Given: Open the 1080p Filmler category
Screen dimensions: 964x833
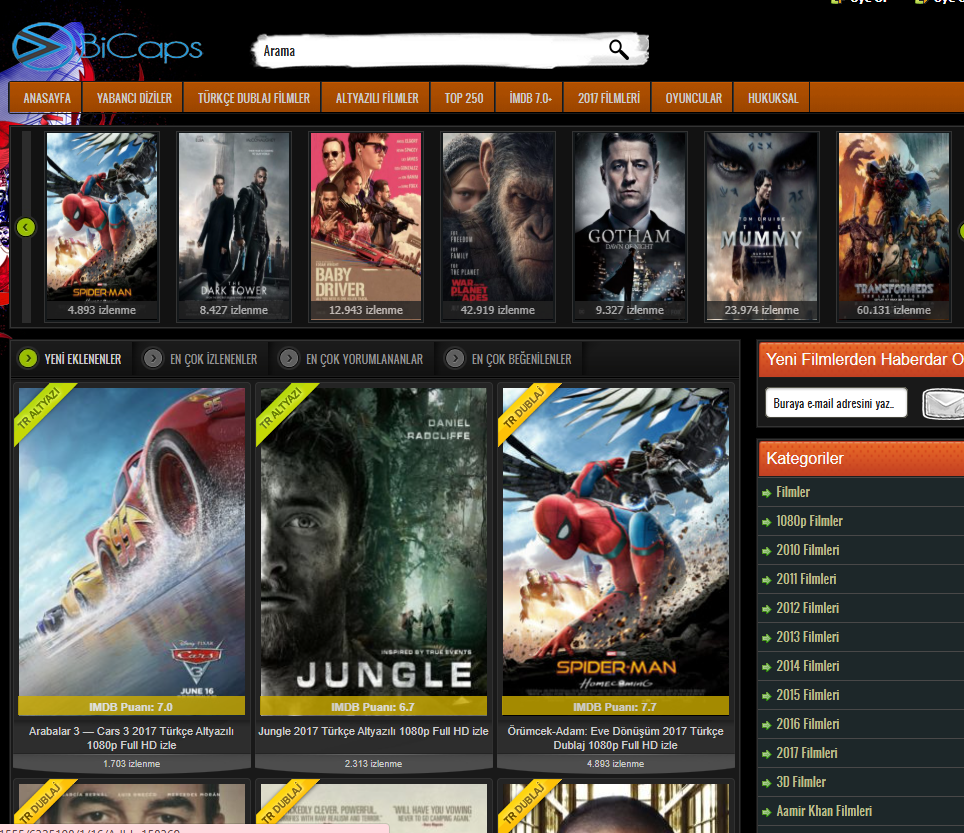Looking at the screenshot, I should coord(809,521).
